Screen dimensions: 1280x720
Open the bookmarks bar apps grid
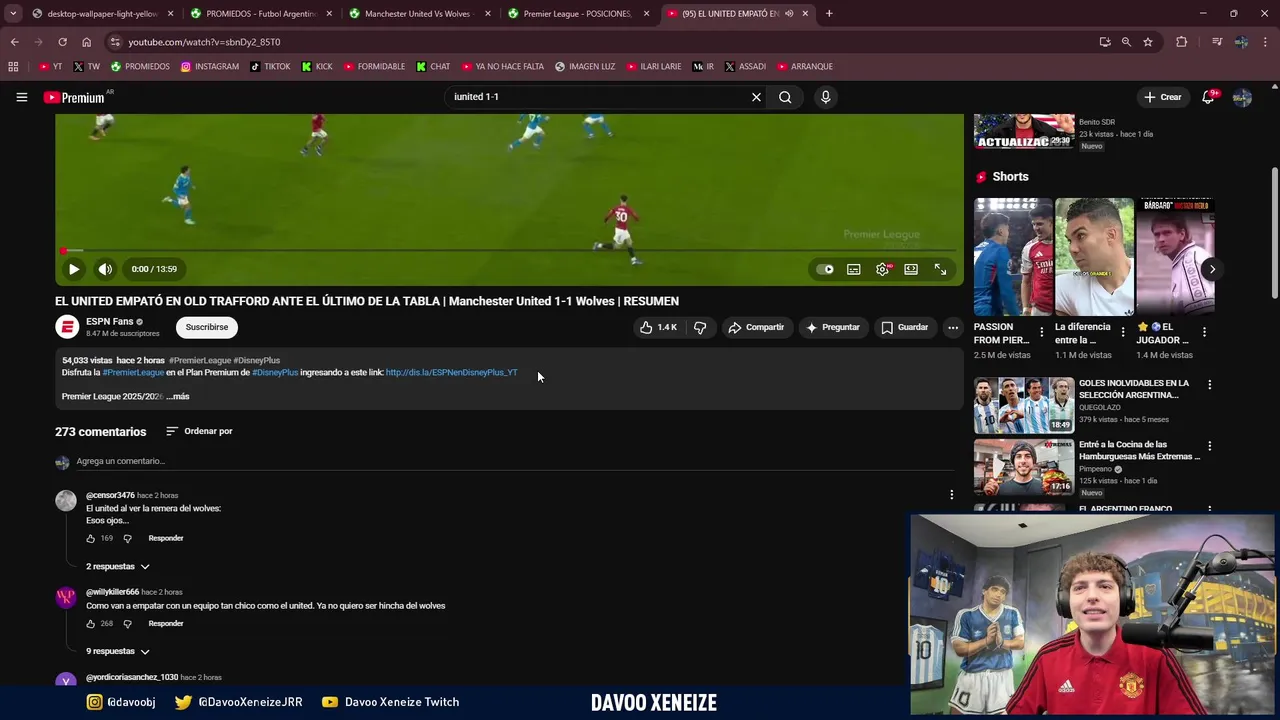click(13, 67)
